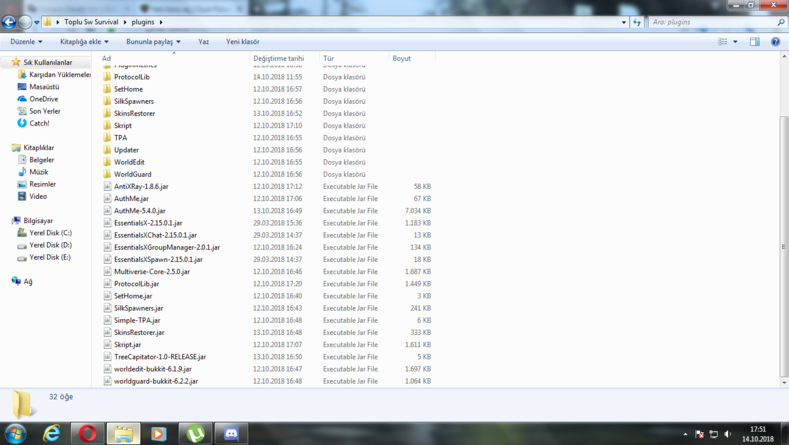Select the AntiXRay-1.8.6.jar file icon
Screen dimensions: 789x445
point(107,186)
